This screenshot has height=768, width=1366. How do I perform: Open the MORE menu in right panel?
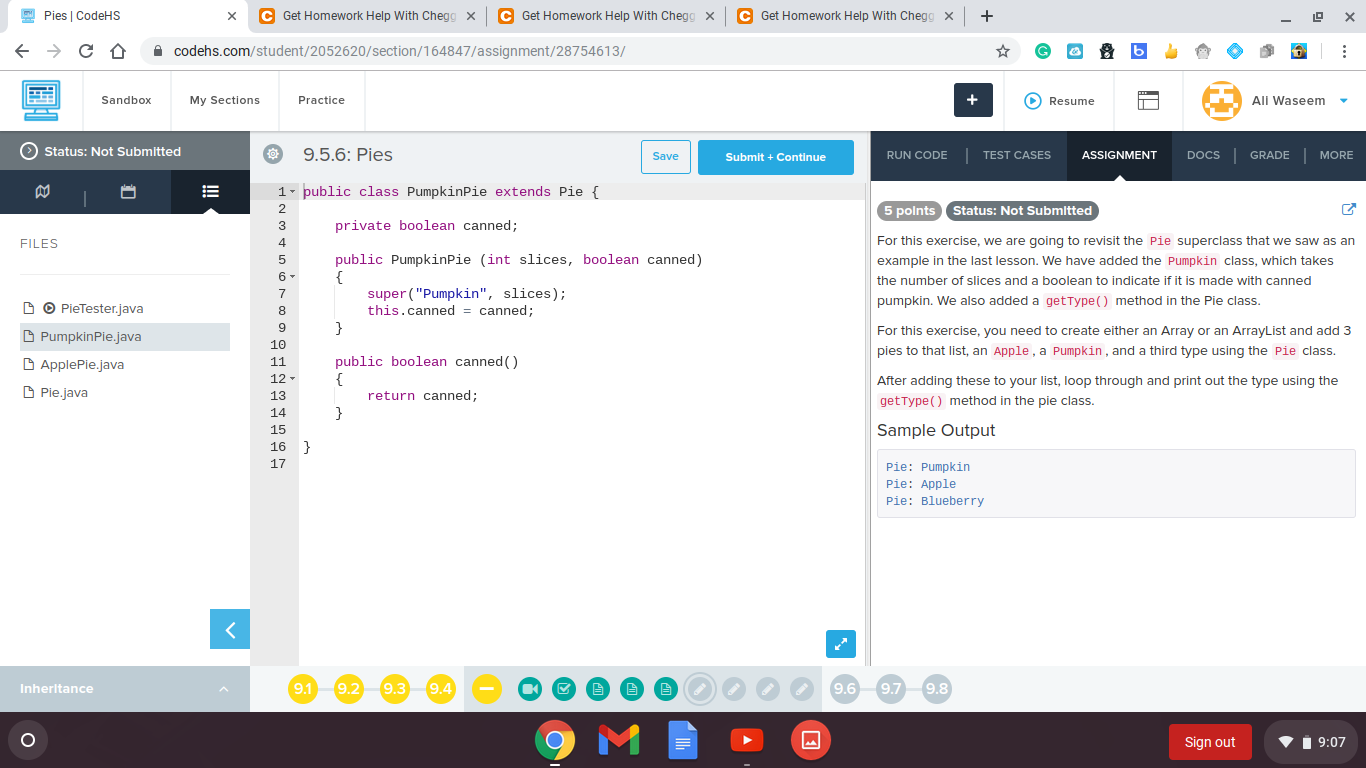pos(1336,155)
